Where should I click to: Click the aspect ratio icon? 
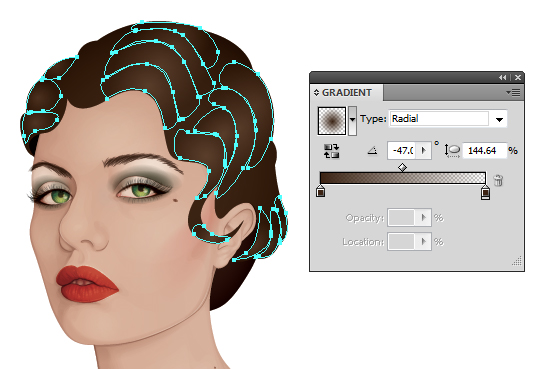point(452,151)
